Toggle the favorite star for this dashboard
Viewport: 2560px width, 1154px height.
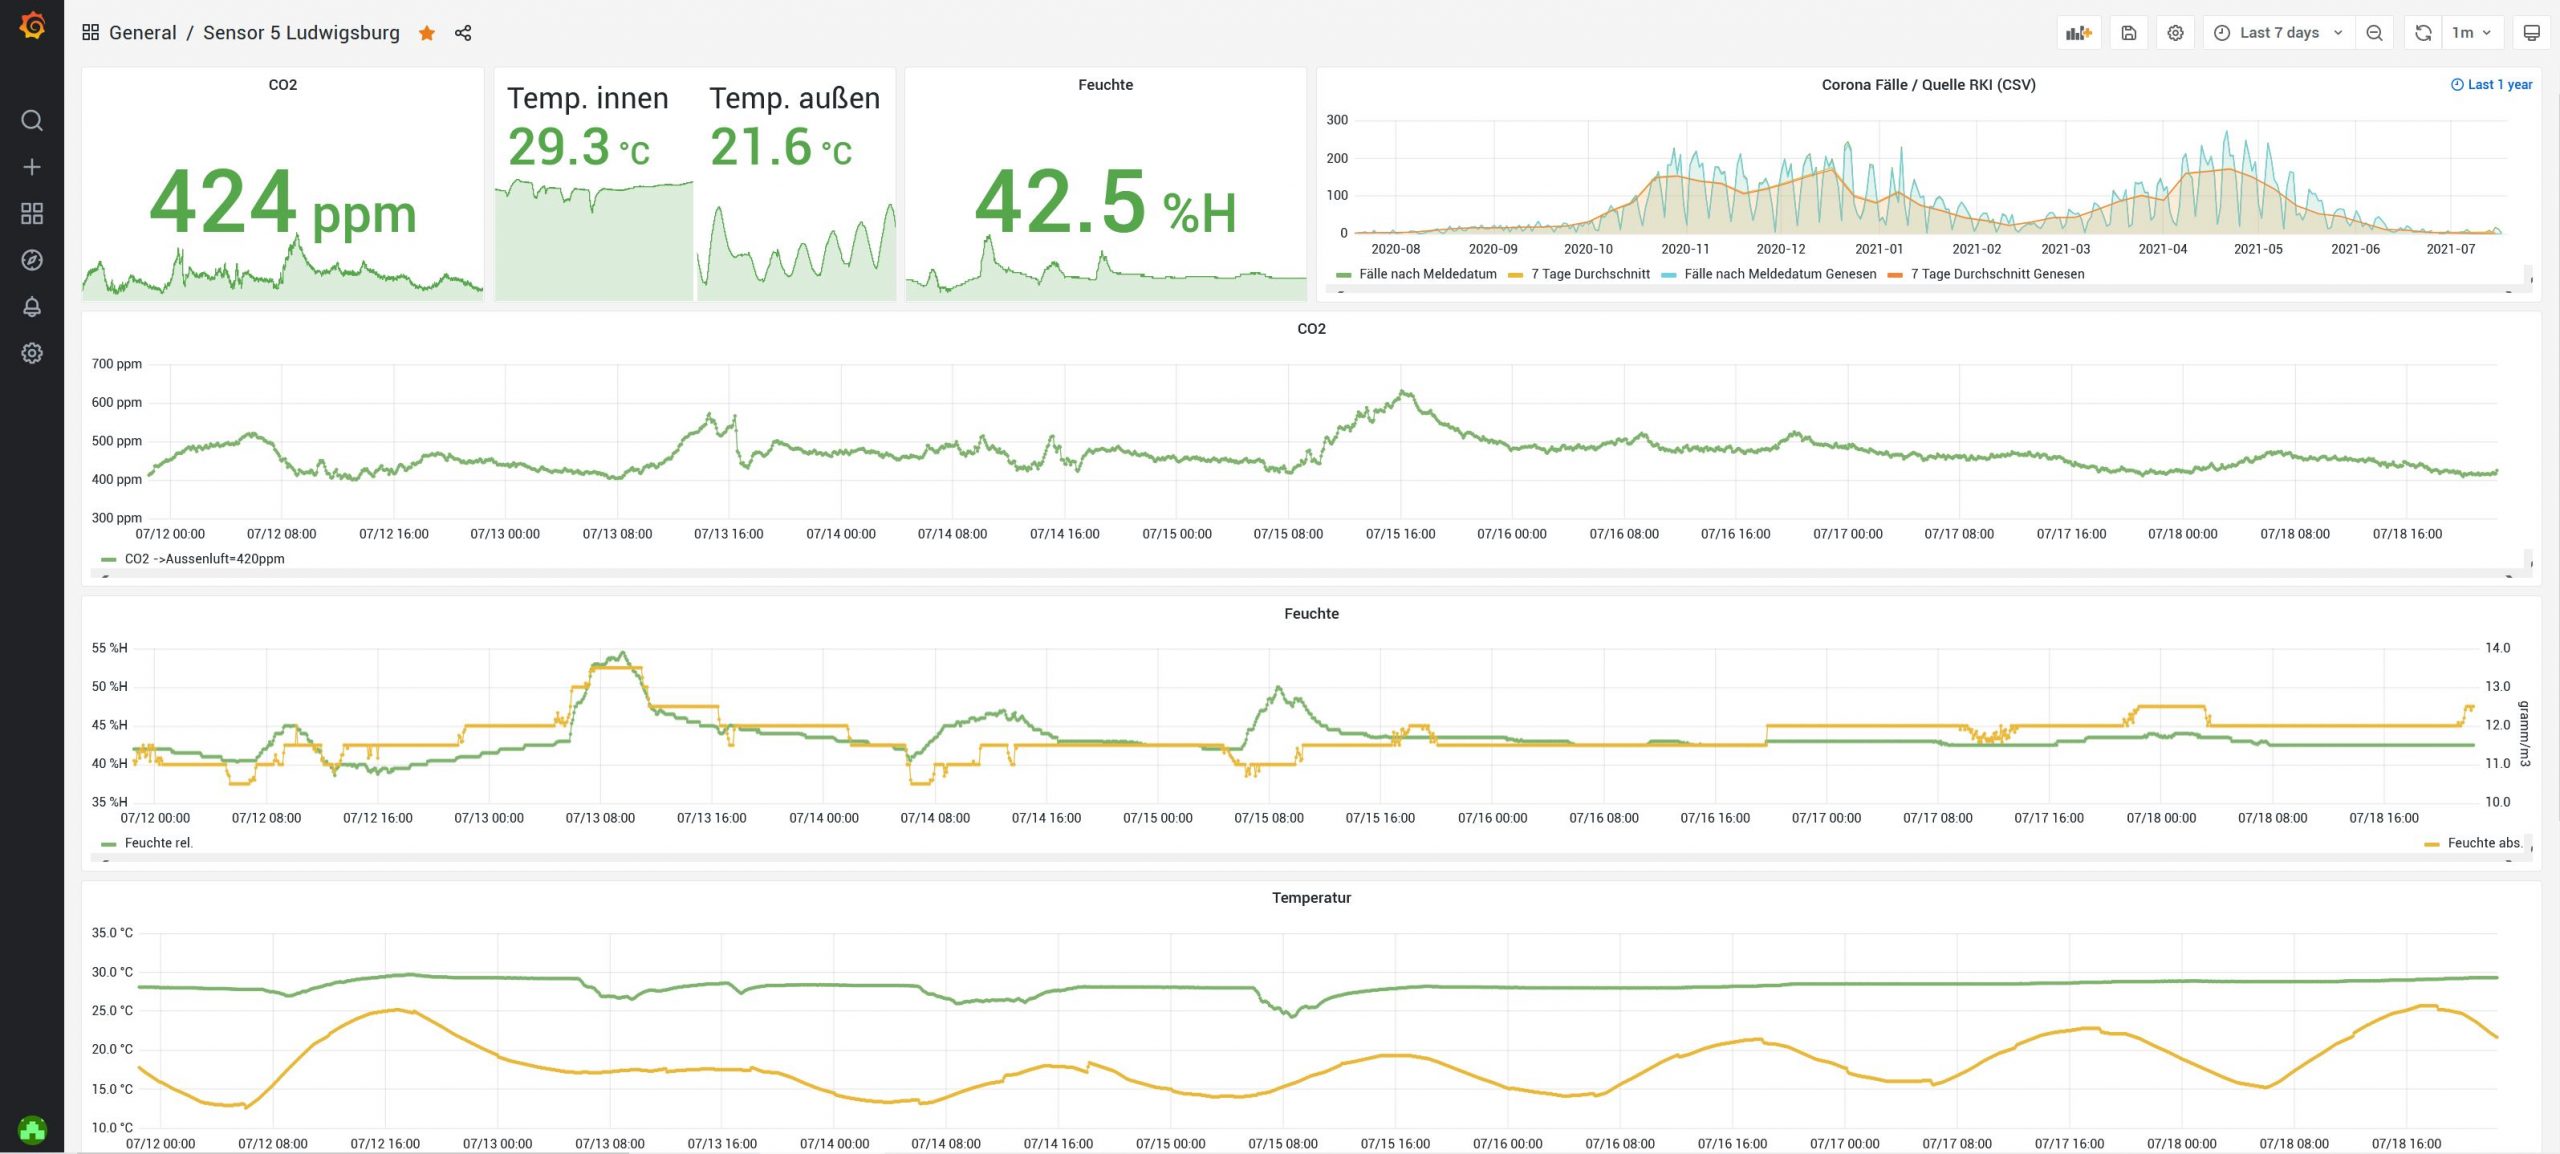coord(427,33)
